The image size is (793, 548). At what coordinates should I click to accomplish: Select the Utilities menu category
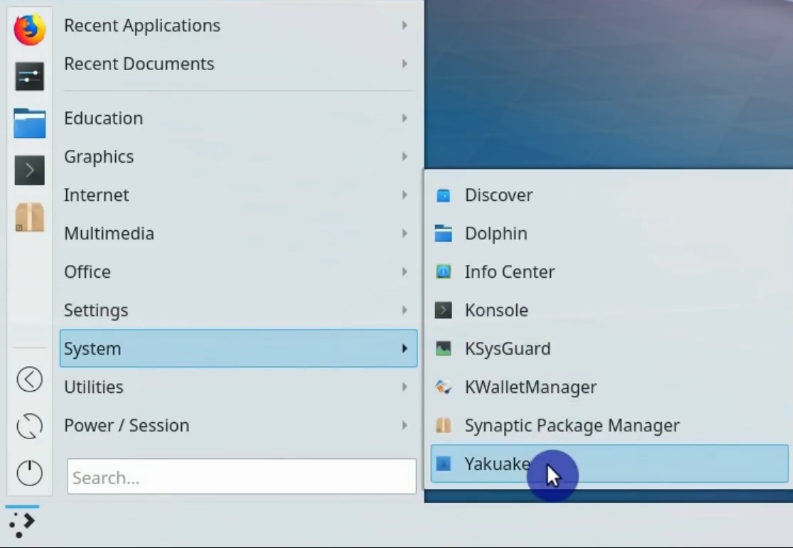coord(238,387)
